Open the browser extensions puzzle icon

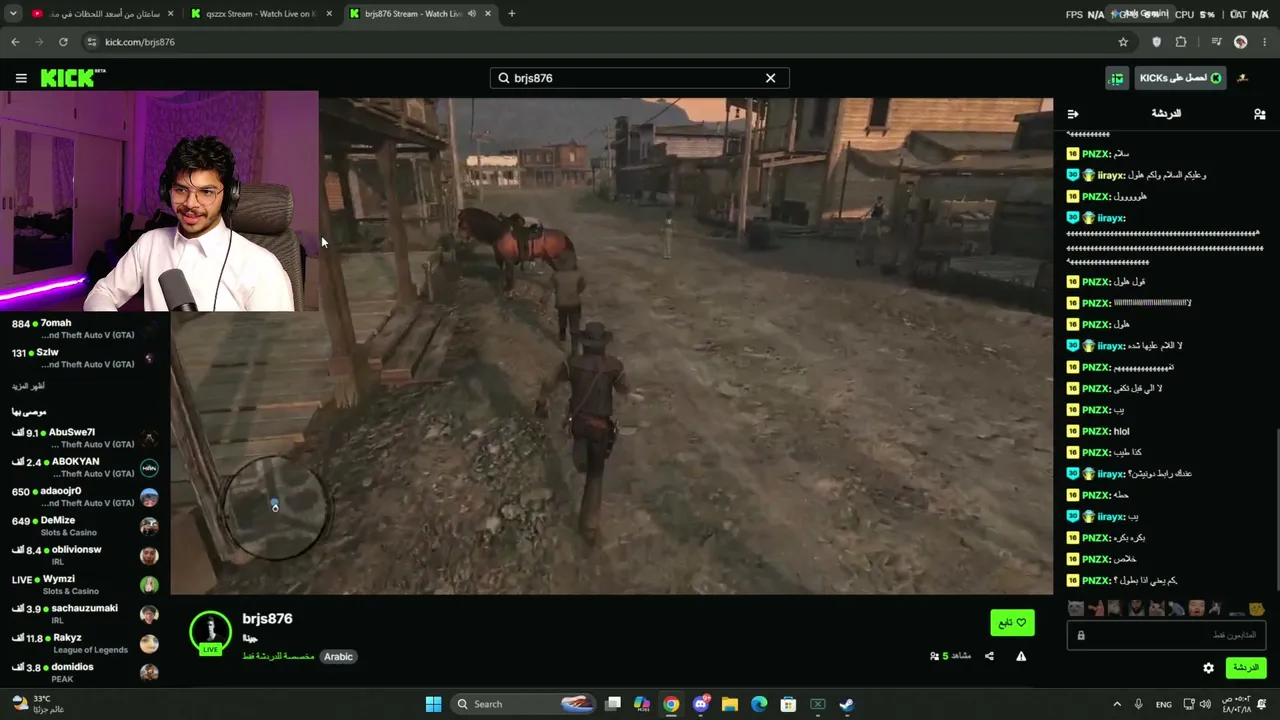tap(1181, 42)
